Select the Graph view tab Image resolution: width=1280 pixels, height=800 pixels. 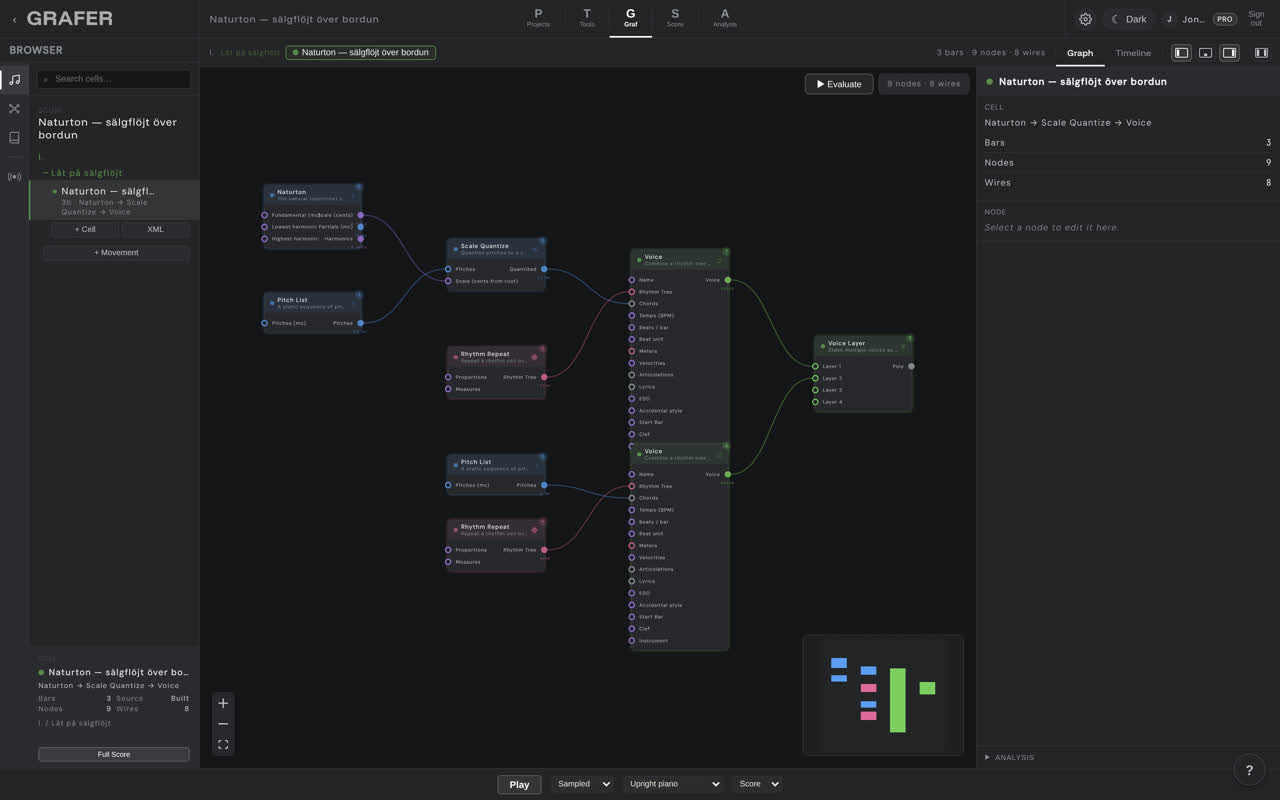coord(1080,53)
